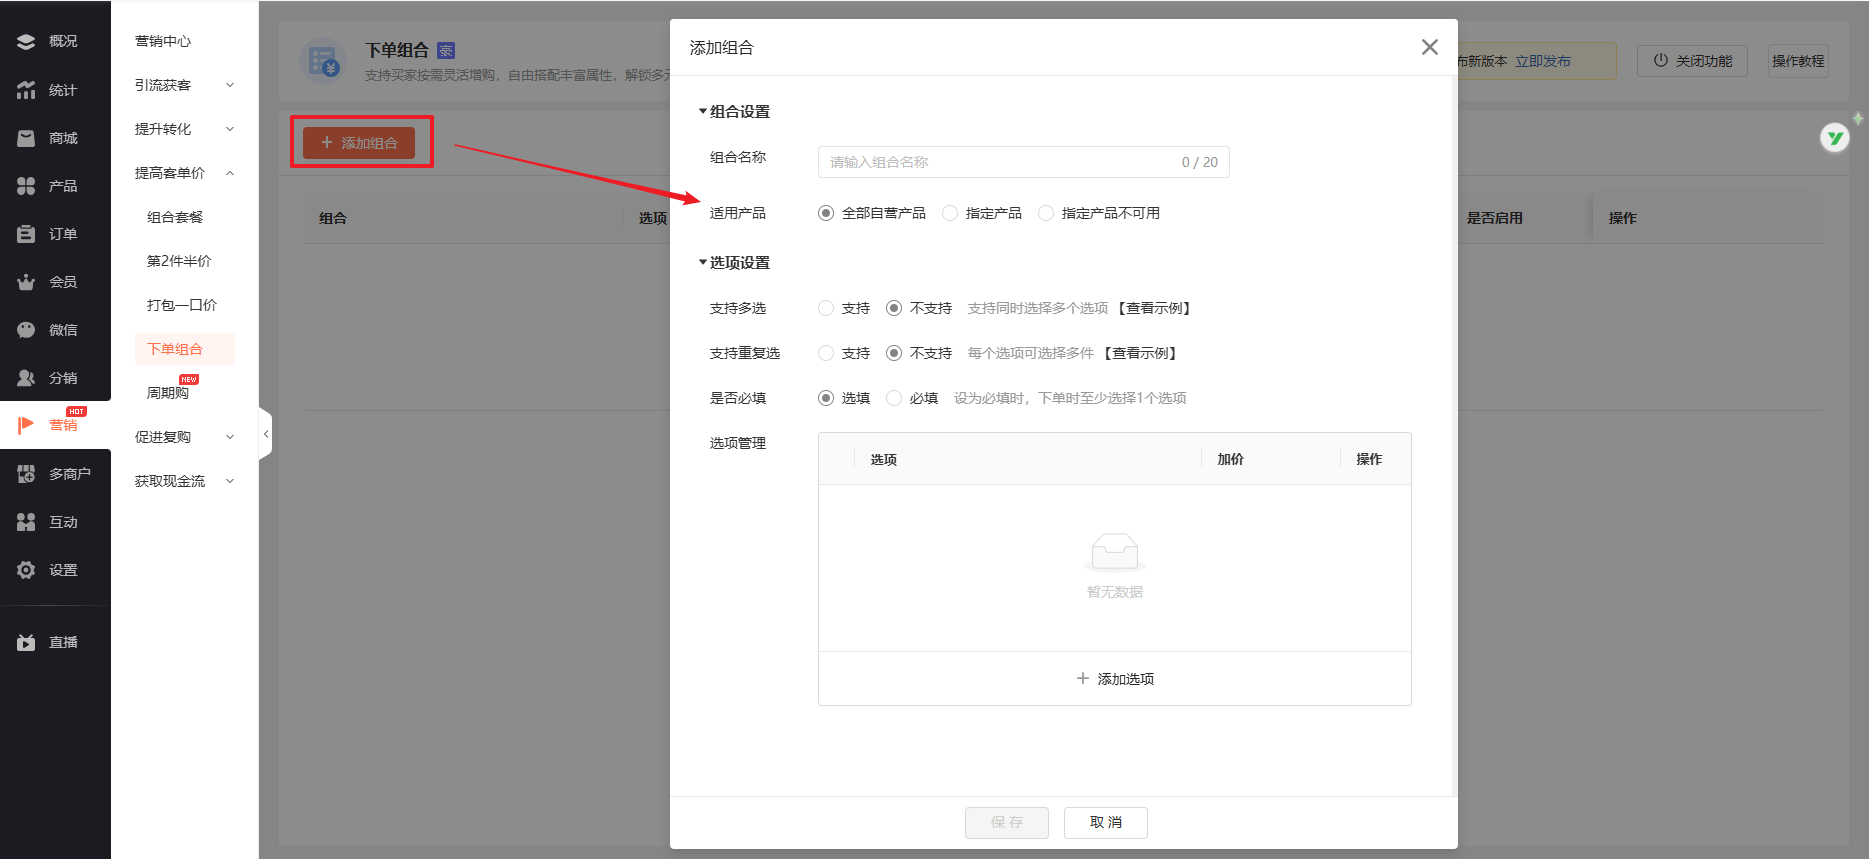Click the 会员 member crown icon
The image size is (1869, 859).
pyautogui.click(x=27, y=282)
